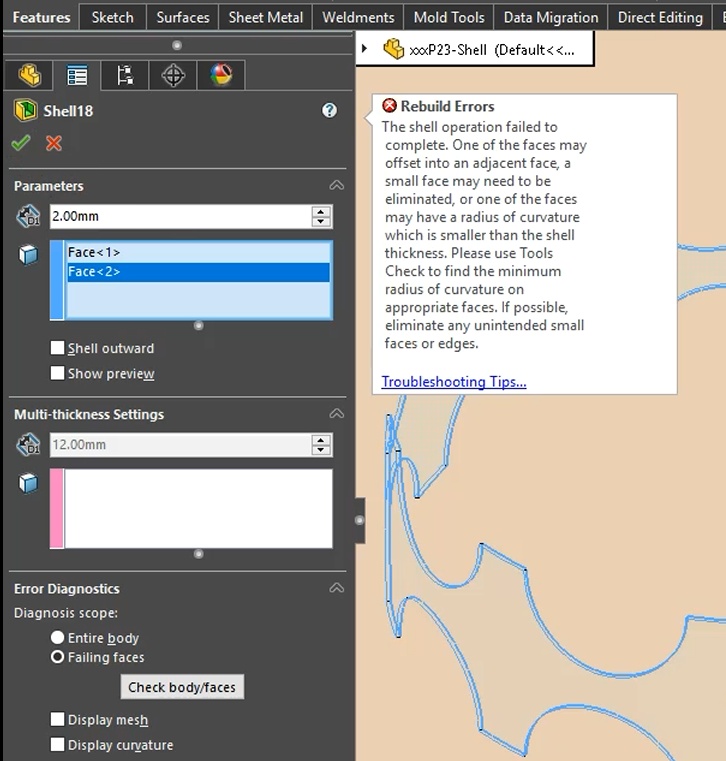Click the panel collapse handle at the panel edge
Viewport: 726px width, 761px height.
pyautogui.click(x=359, y=520)
